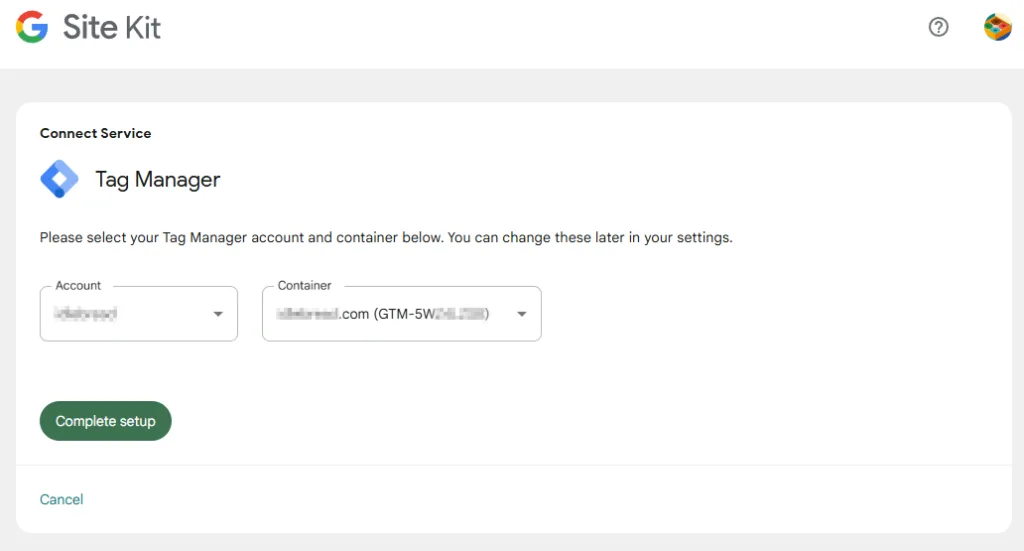The width and height of the screenshot is (1024, 551).
Task: Click the Site Kit title text
Action: (x=112, y=27)
